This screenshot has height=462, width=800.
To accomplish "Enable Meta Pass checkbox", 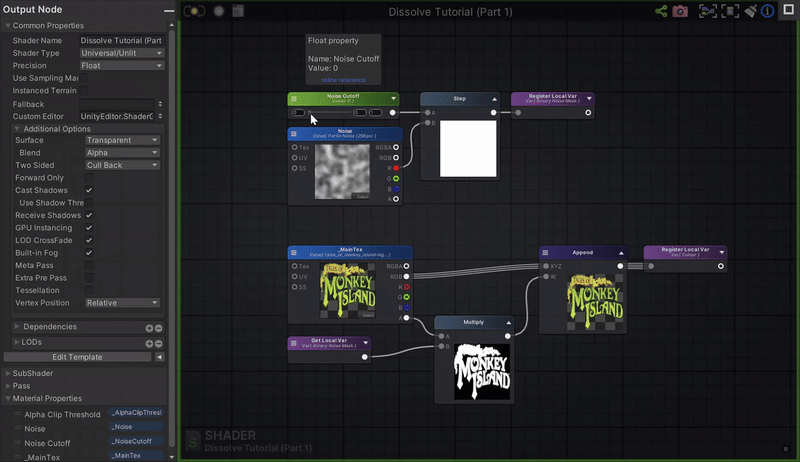I will point(89,265).
